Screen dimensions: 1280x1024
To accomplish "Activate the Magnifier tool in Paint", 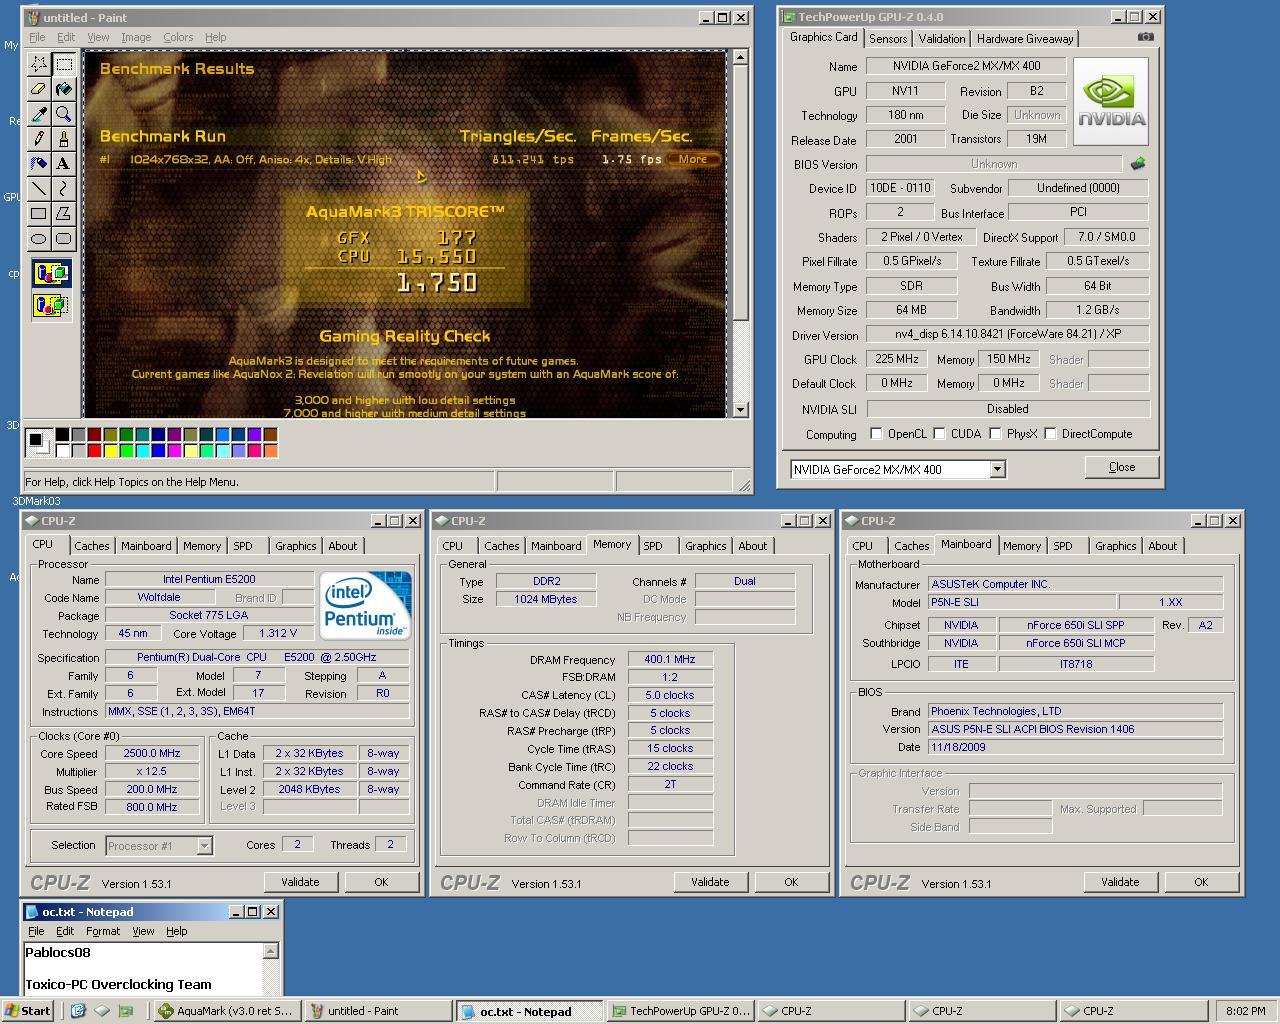I will 64,114.
